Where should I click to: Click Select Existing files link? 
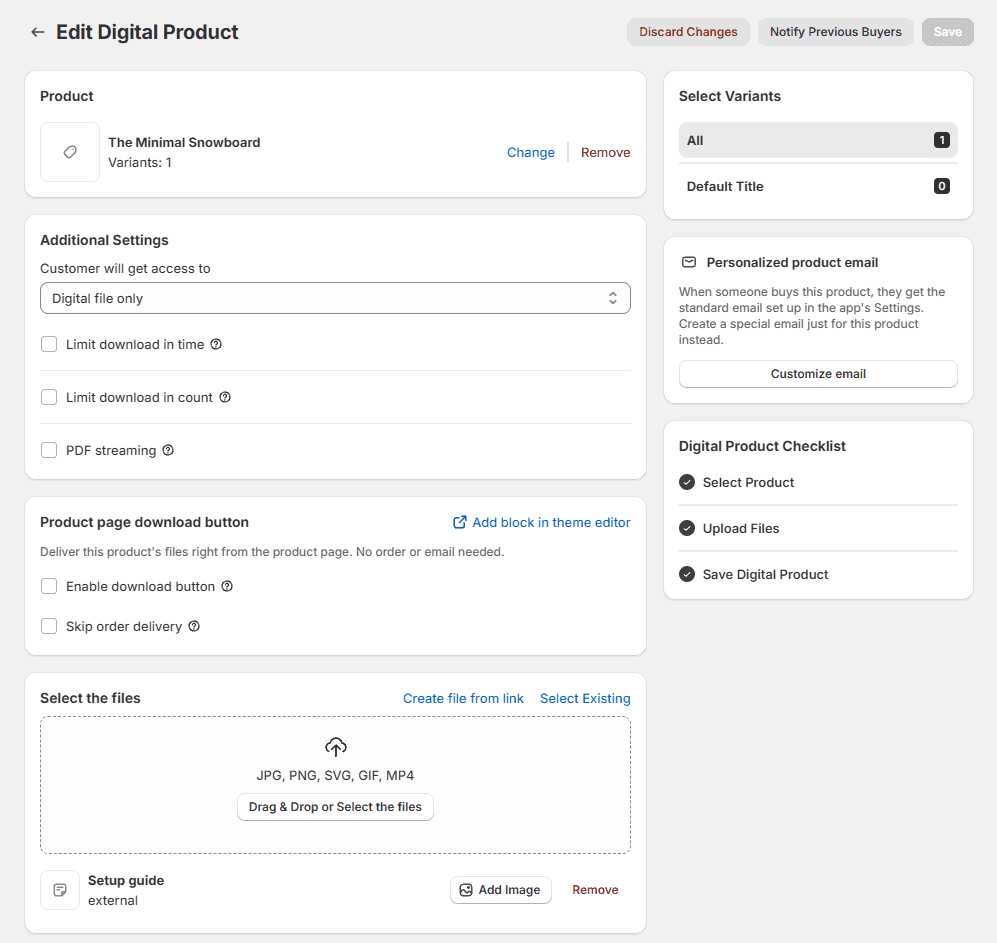coord(585,698)
